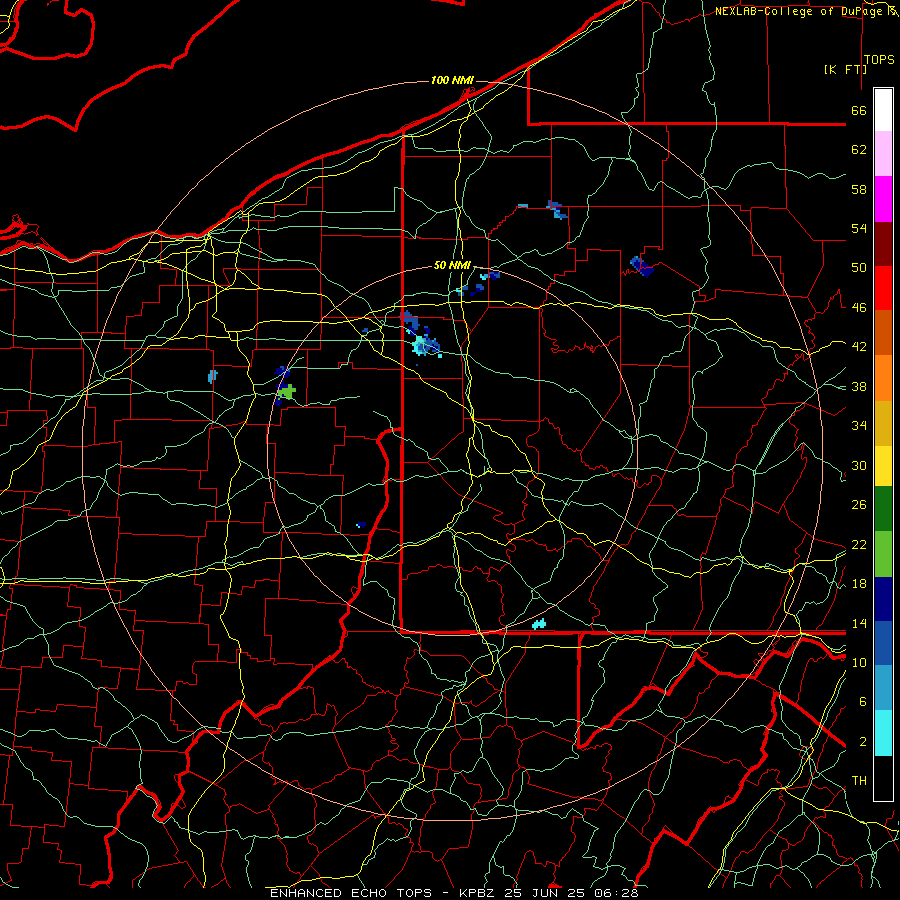This screenshot has width=900, height=900.
Task: Click the "66" legend value
Action: coord(859,110)
